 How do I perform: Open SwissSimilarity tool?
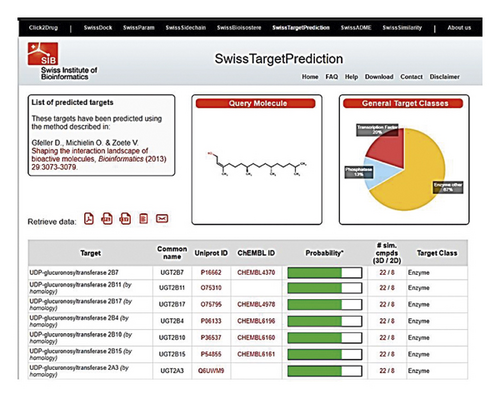pos(402,28)
